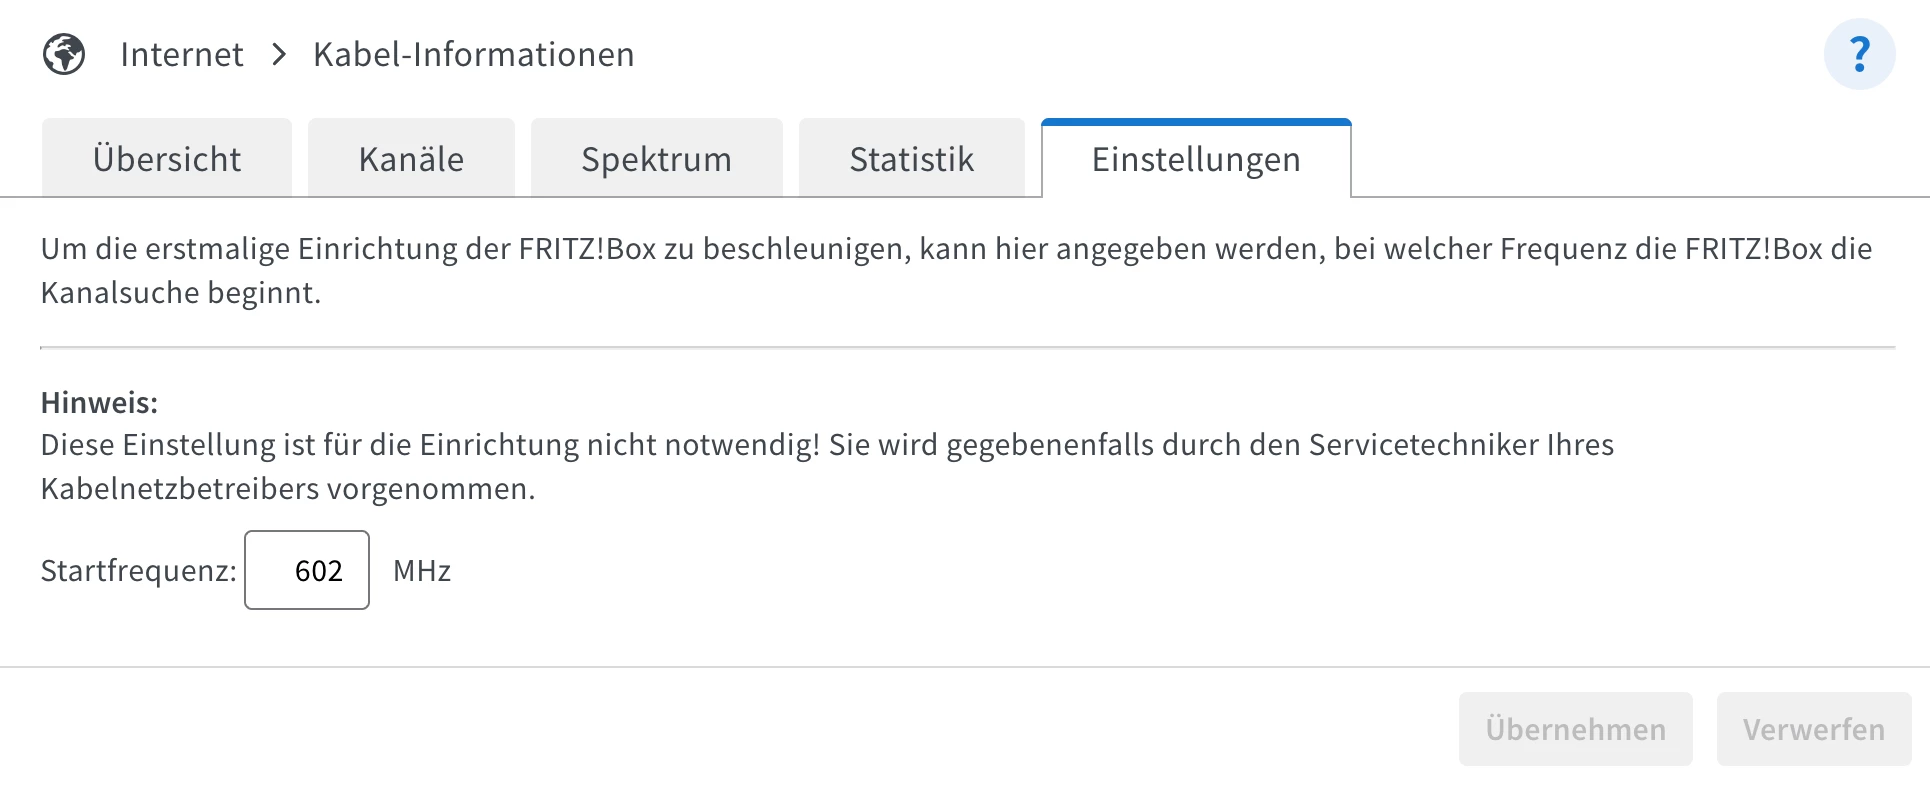Click the globe icon beside Internet
The image size is (1930, 806).
coord(64,54)
